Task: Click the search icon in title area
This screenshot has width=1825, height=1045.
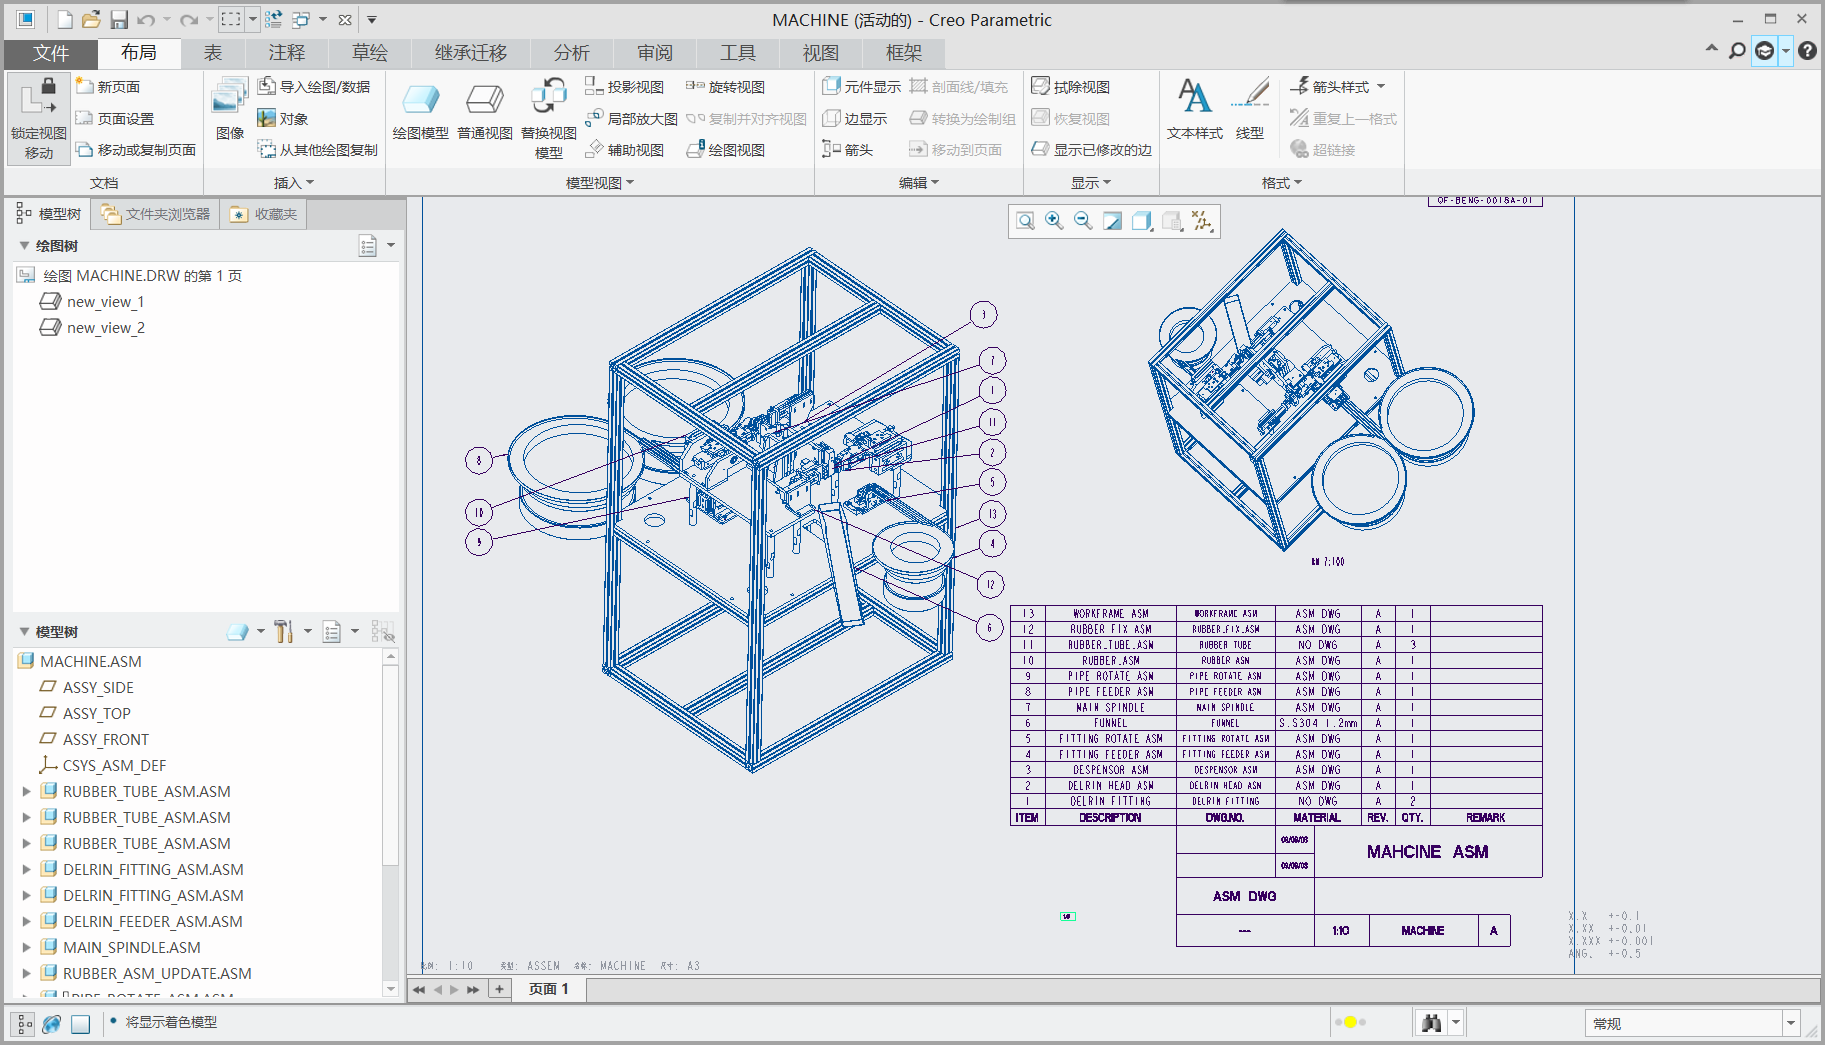Action: (1737, 51)
